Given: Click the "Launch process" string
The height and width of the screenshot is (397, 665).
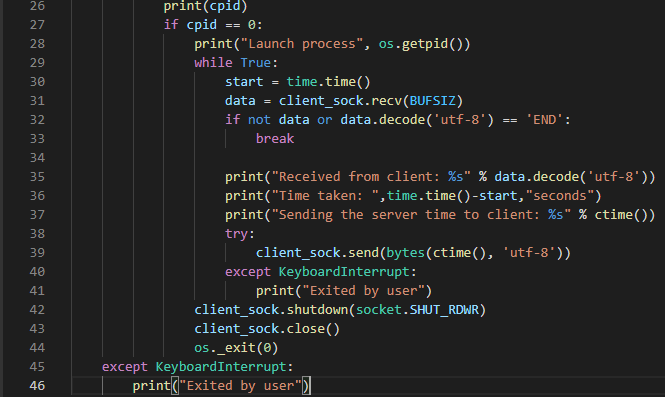Looking at the screenshot, I should [x=302, y=44].
